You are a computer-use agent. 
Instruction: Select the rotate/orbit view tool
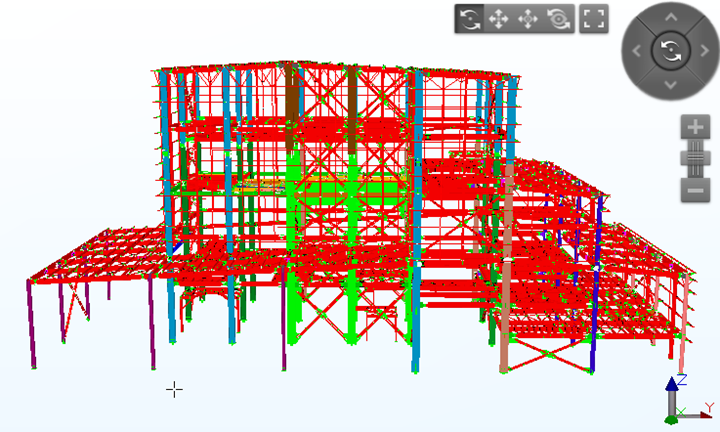469,19
